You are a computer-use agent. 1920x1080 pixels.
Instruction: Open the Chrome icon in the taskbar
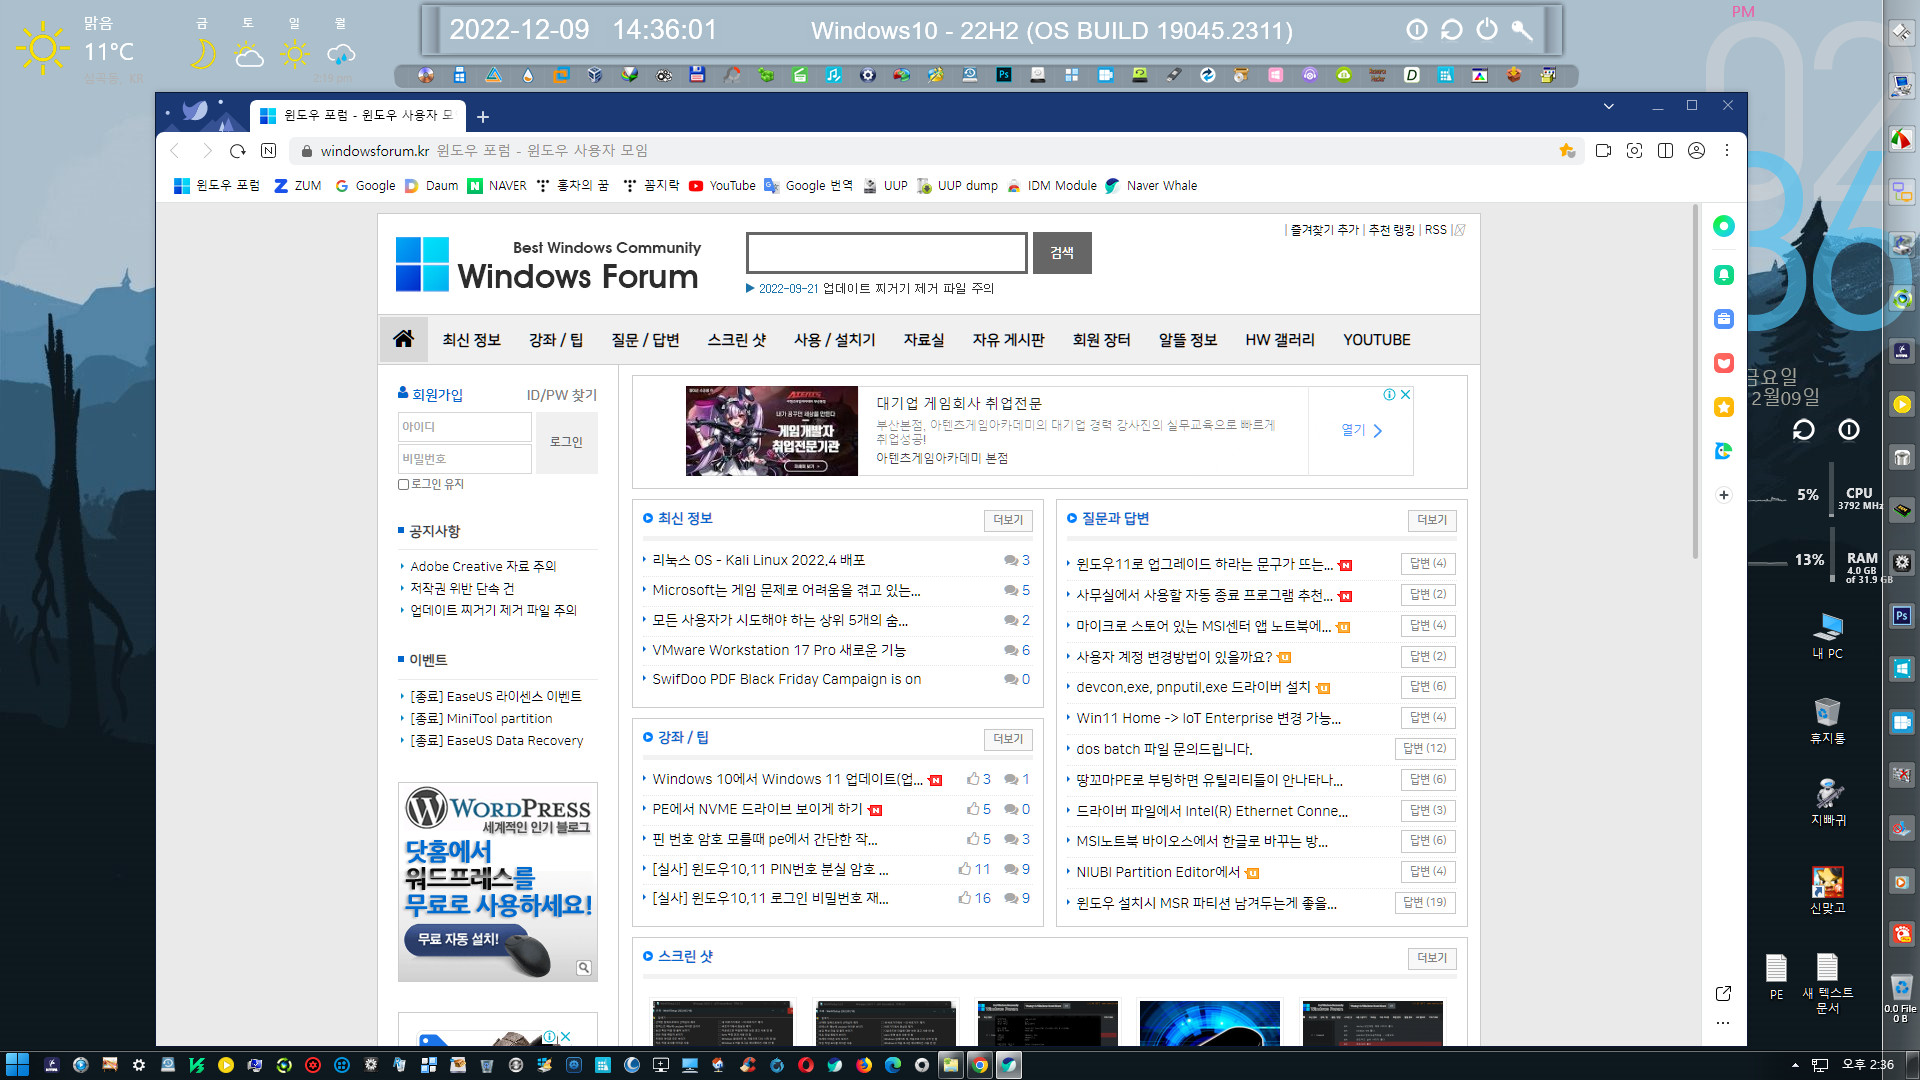point(980,1065)
